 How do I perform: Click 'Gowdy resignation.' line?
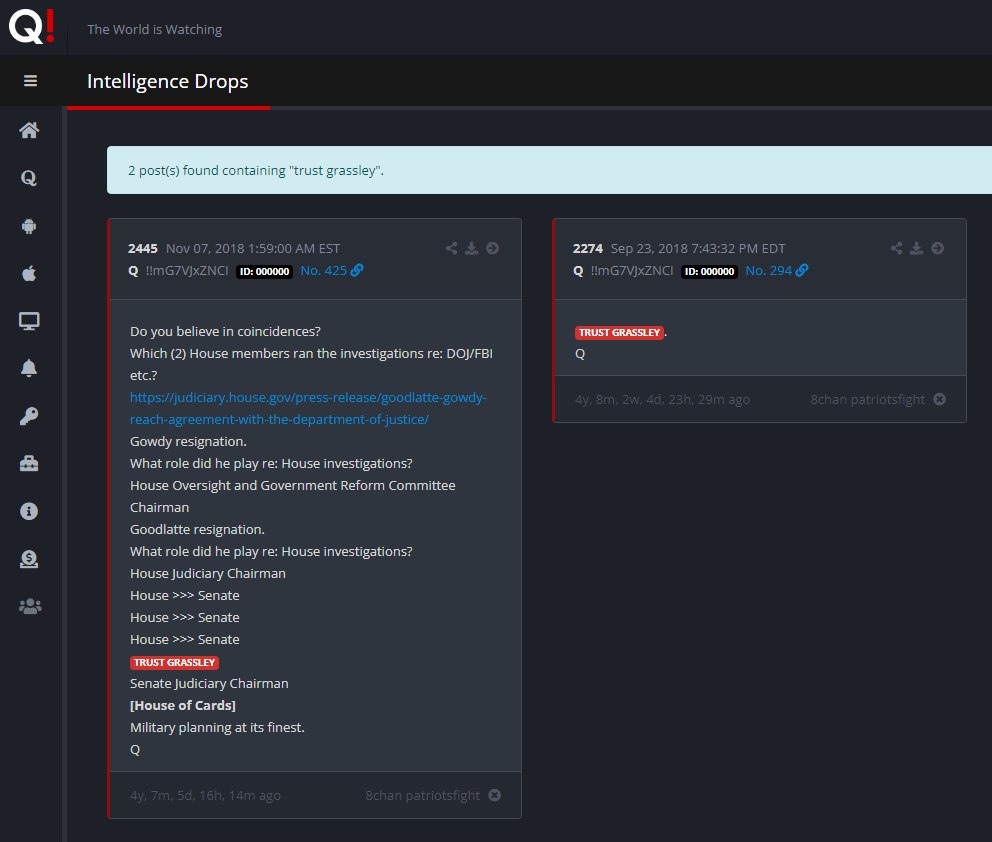(x=188, y=442)
